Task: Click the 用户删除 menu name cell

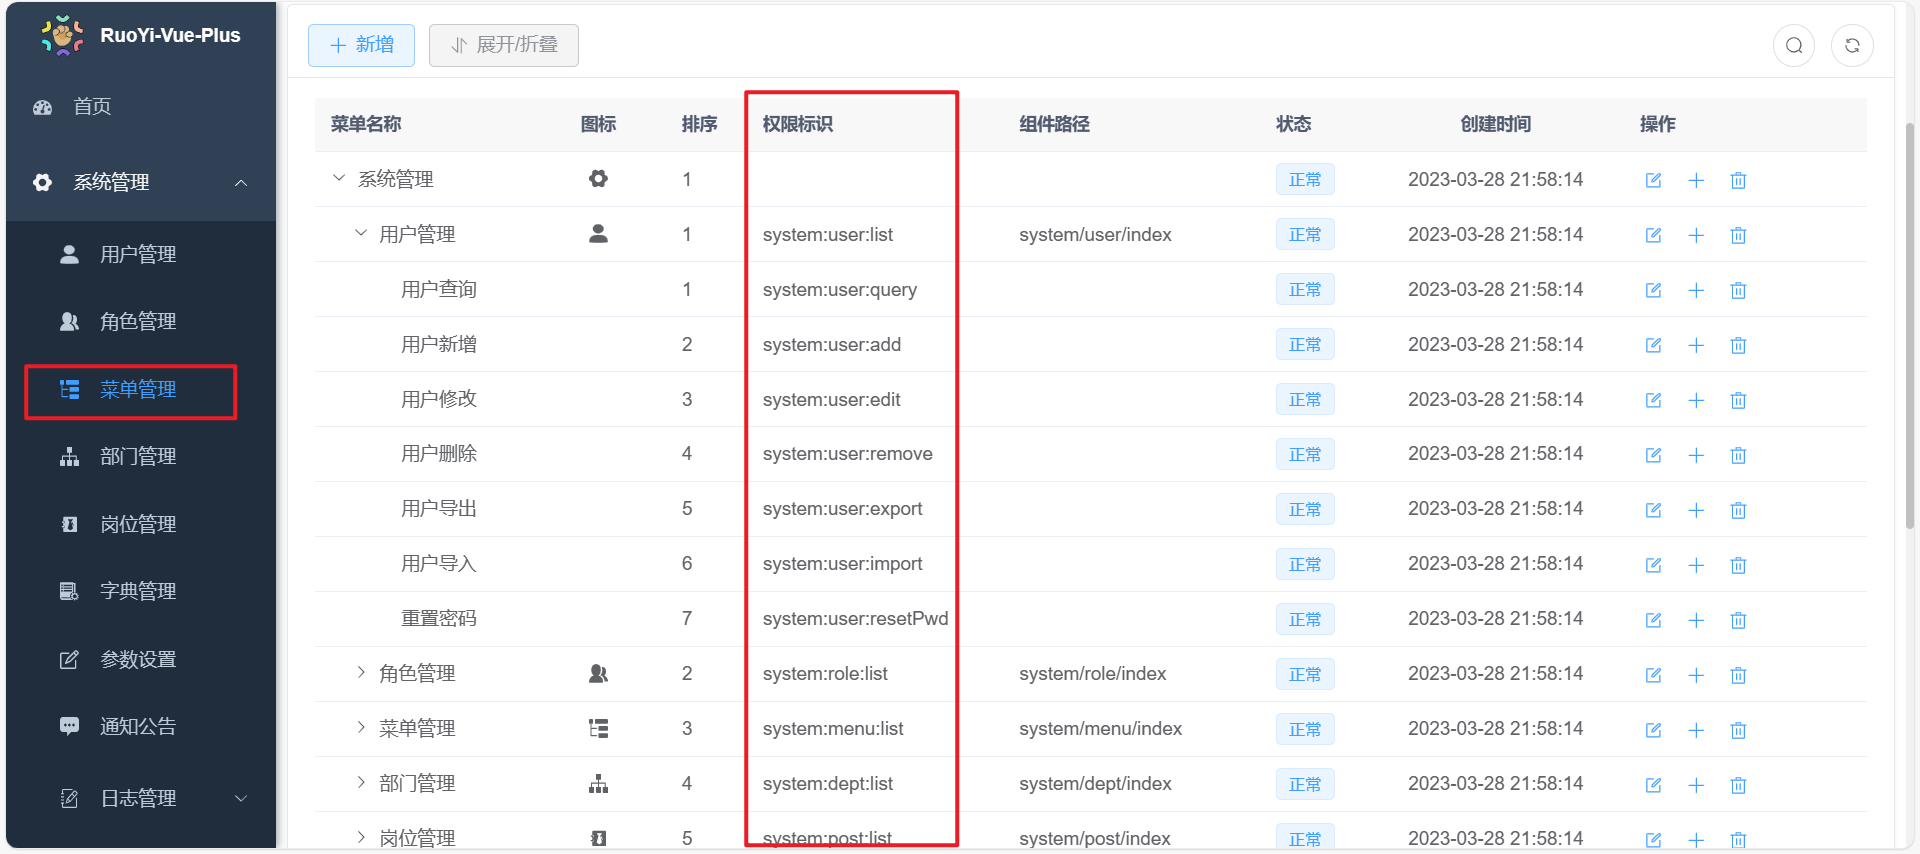Action: click(x=439, y=454)
